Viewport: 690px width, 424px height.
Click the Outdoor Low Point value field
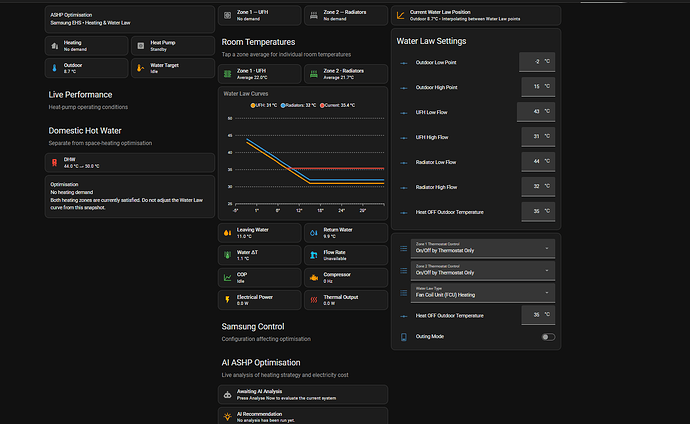tap(537, 62)
